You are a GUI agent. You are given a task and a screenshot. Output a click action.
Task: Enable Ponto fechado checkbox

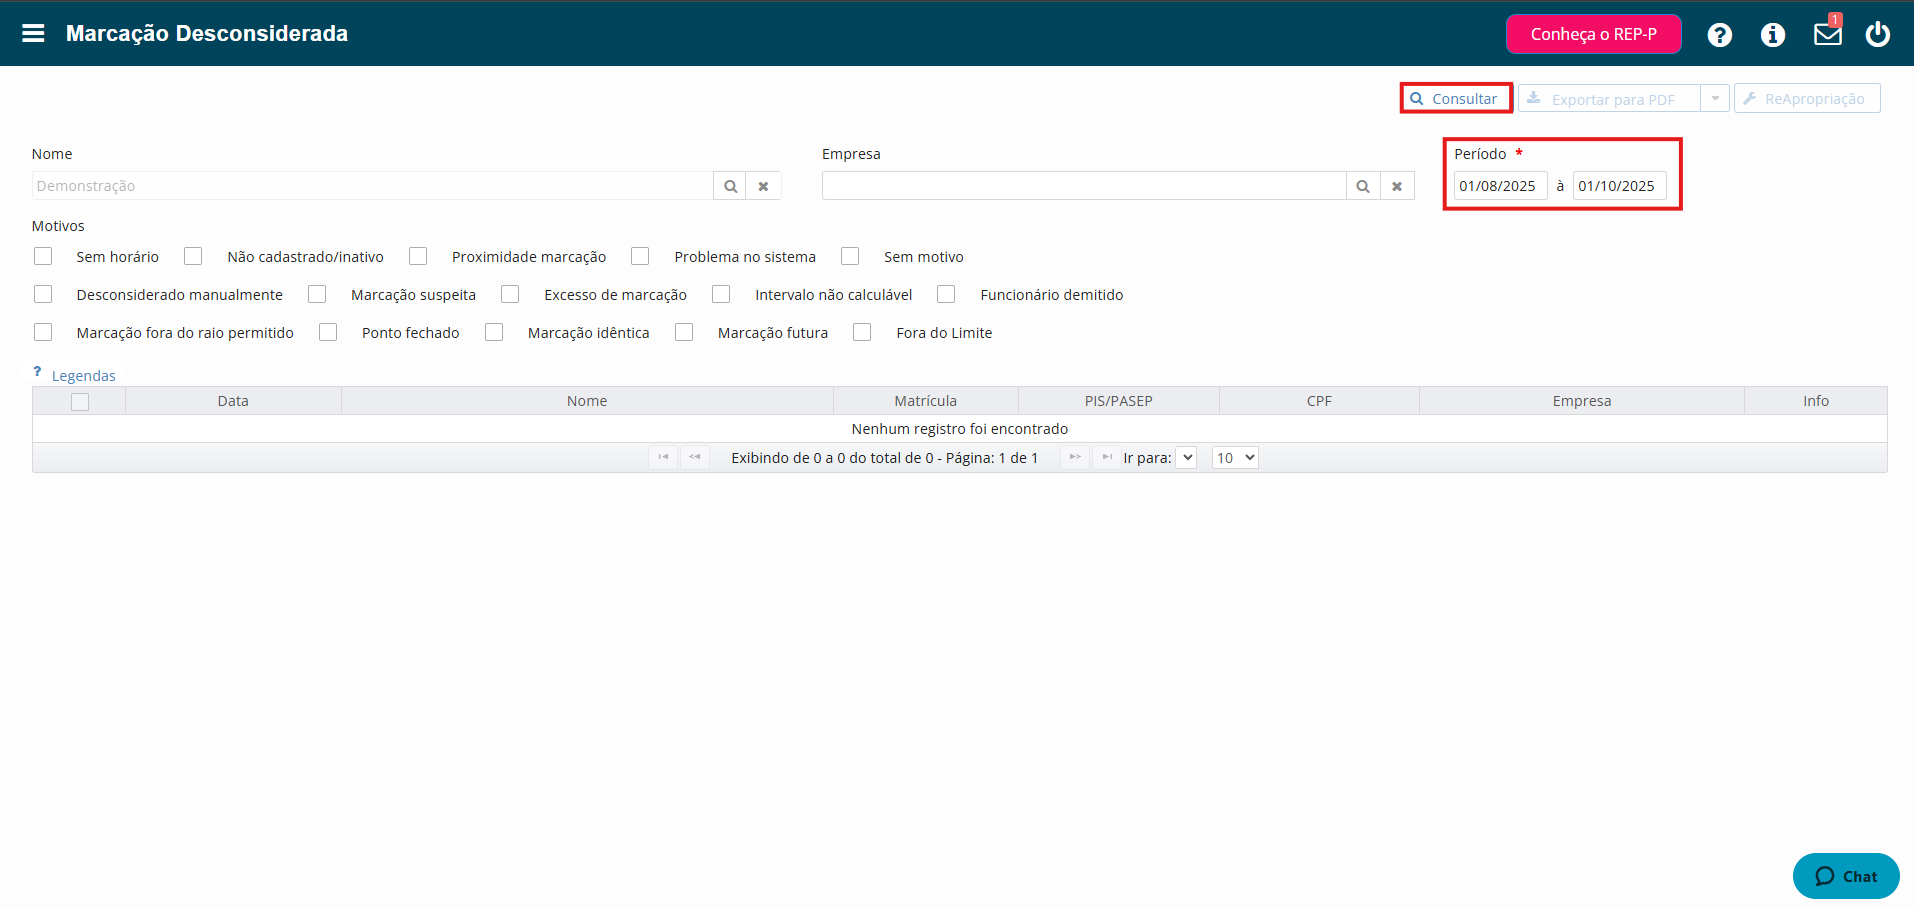[x=328, y=332]
